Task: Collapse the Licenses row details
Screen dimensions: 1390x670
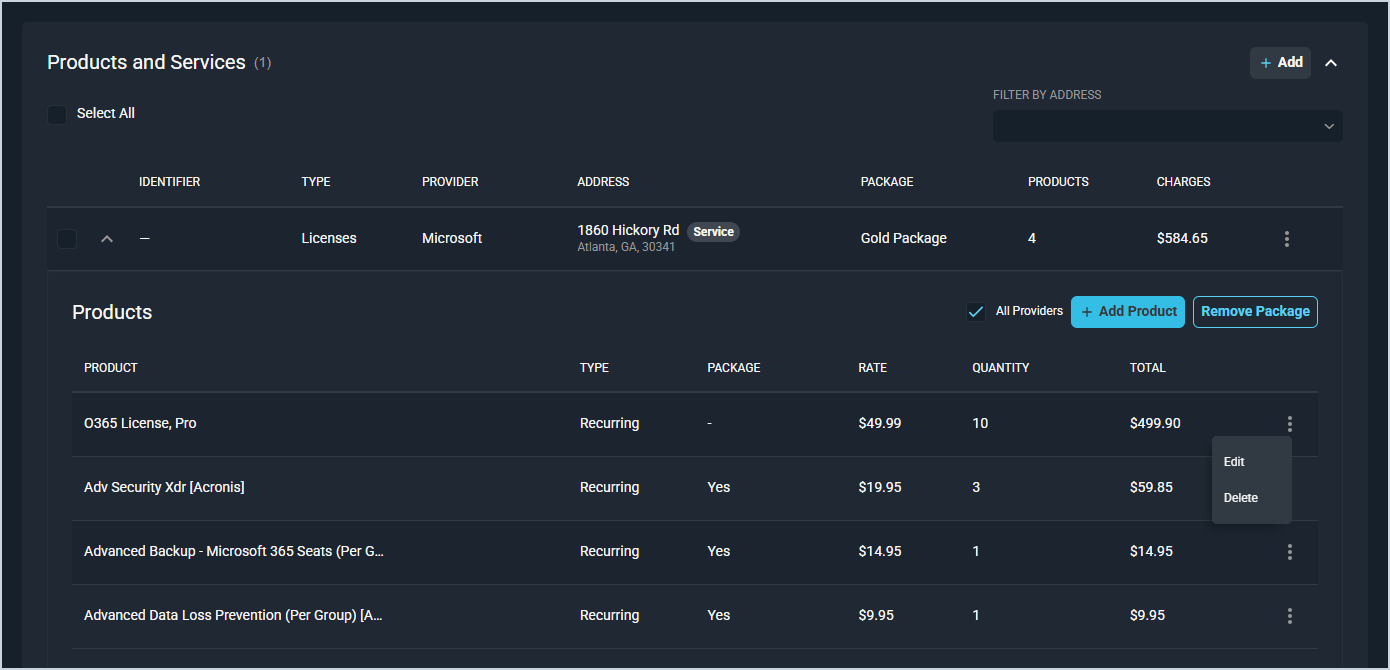Action: click(x=107, y=239)
